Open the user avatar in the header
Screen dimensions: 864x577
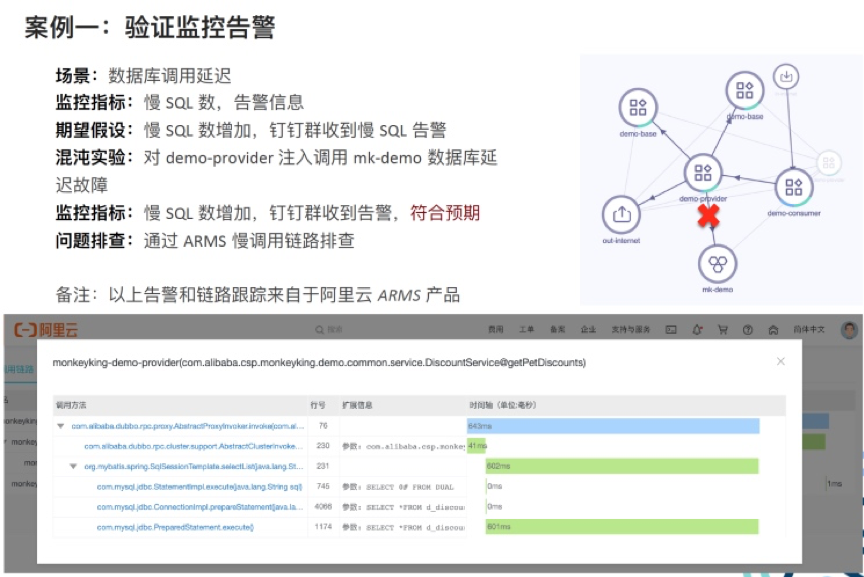850,330
